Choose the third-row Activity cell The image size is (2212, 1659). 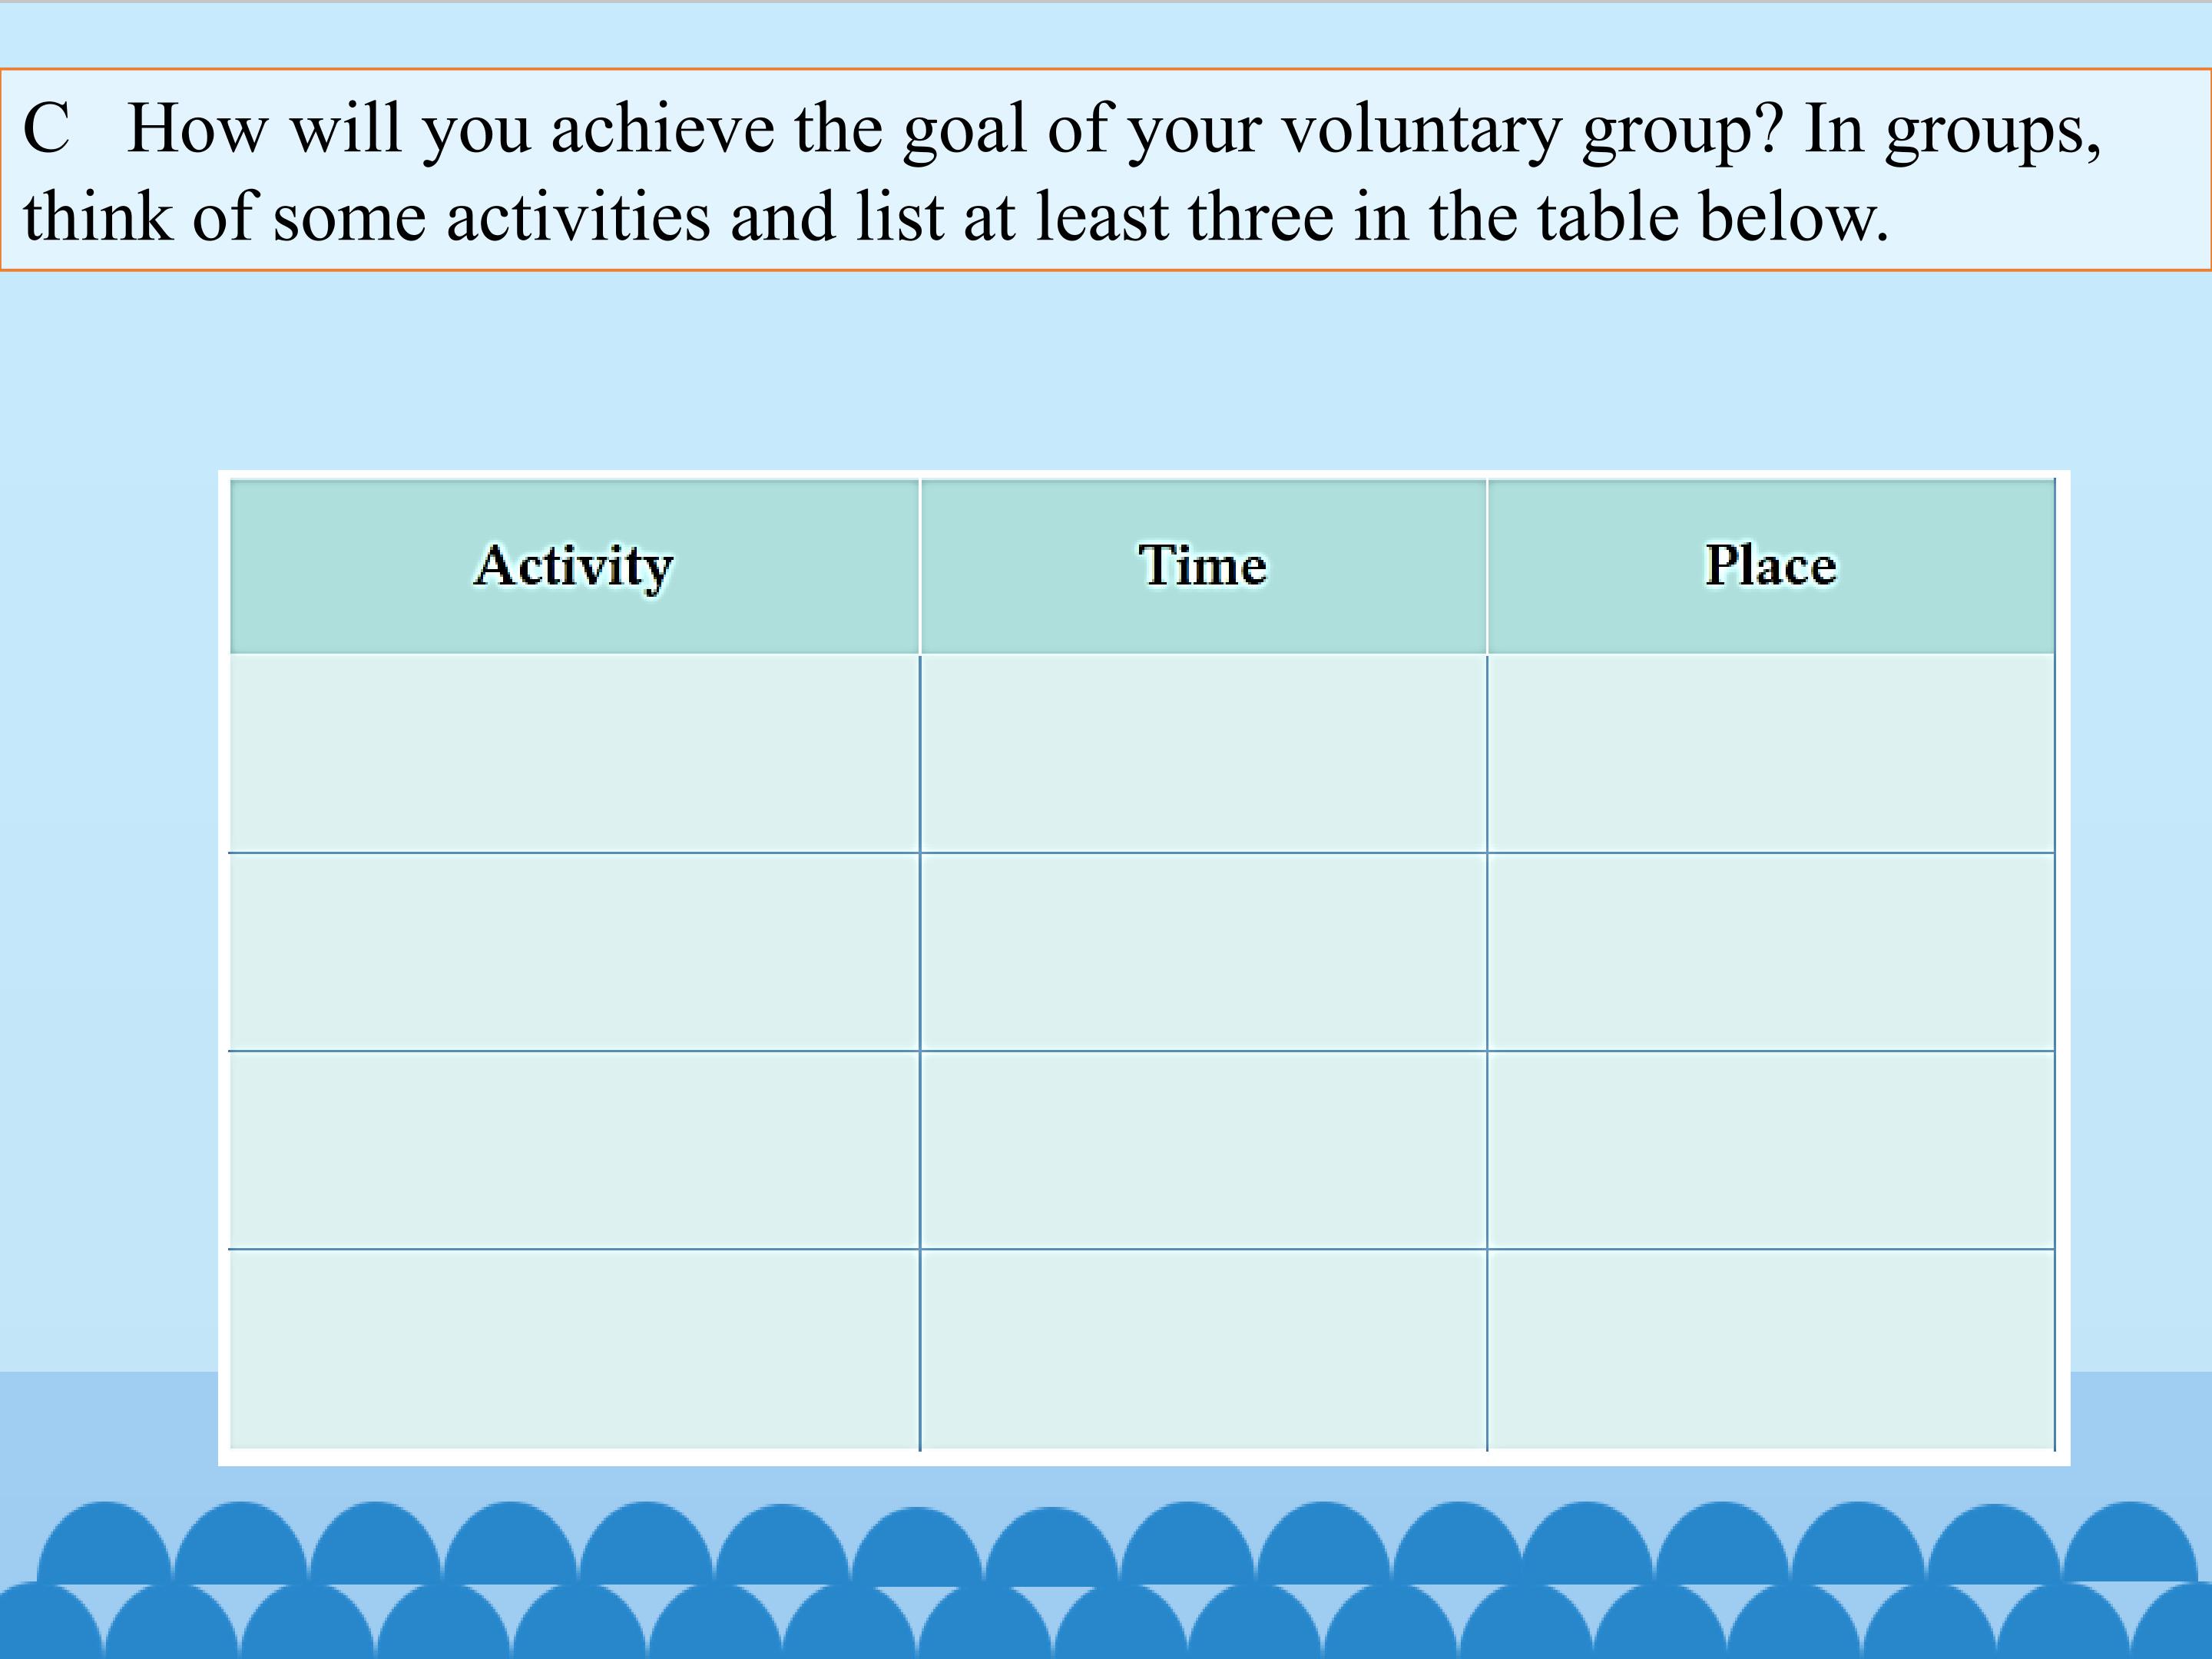pos(574,1150)
